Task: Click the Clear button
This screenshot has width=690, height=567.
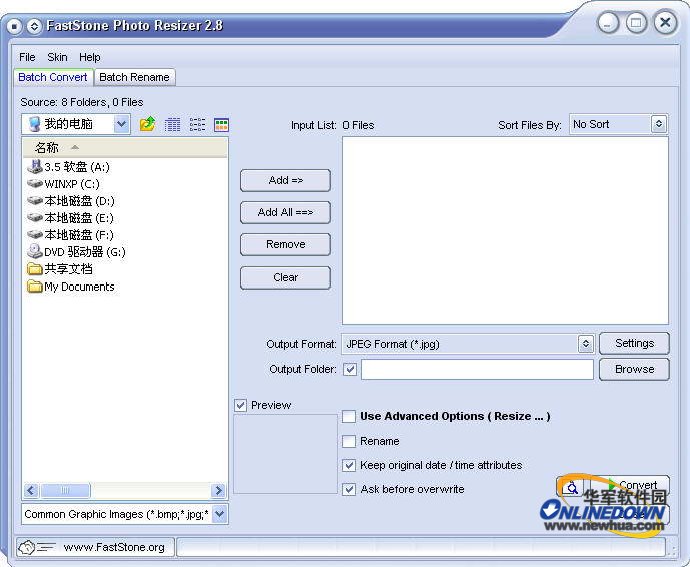Action: (285, 277)
